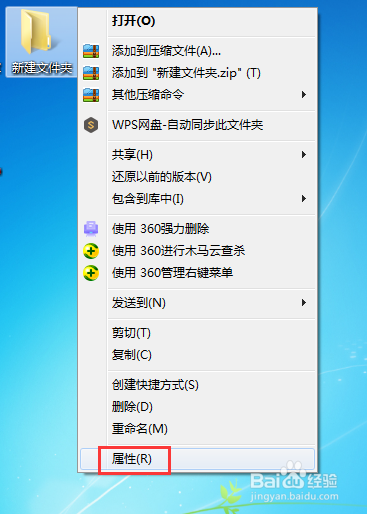The height and width of the screenshot is (514, 367).
Task: Choose 删除(D) from the menu
Action: click(x=198, y=407)
